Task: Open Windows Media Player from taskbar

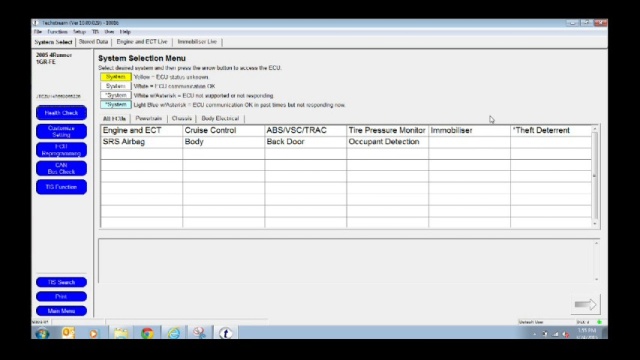Action: 93,333
